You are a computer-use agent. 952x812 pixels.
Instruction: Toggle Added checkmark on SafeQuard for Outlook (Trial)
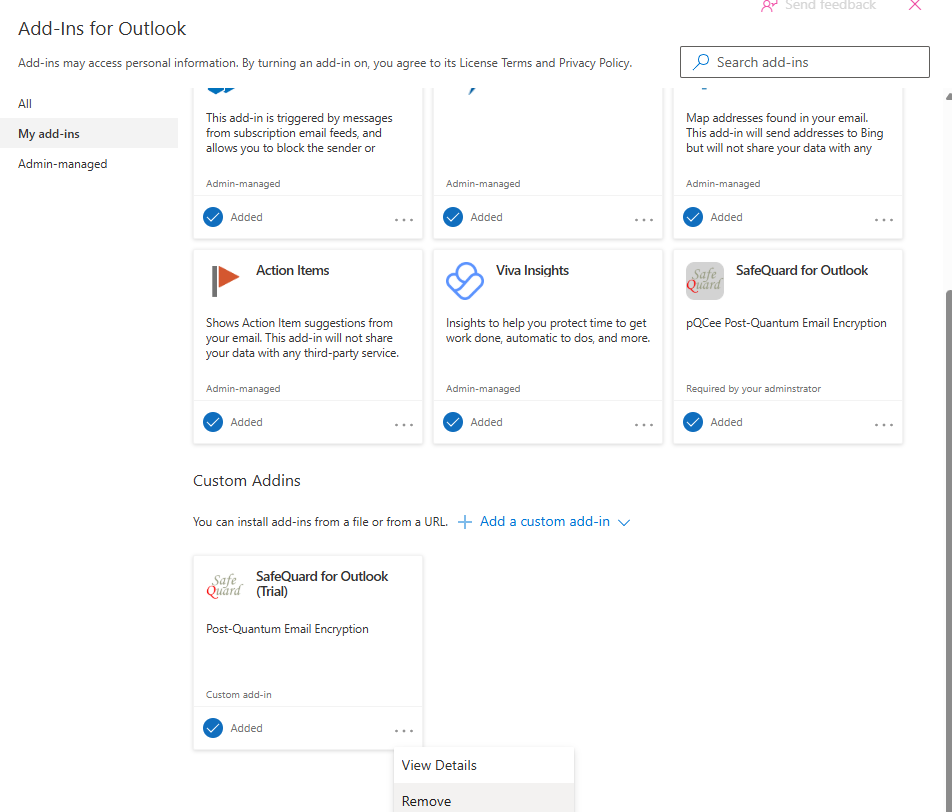(x=213, y=728)
